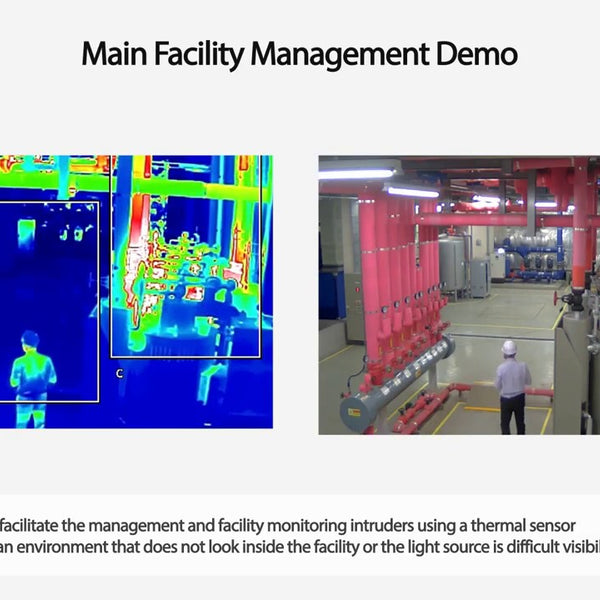
Task: Click the caption line about light source visibility
Action: tap(300, 546)
